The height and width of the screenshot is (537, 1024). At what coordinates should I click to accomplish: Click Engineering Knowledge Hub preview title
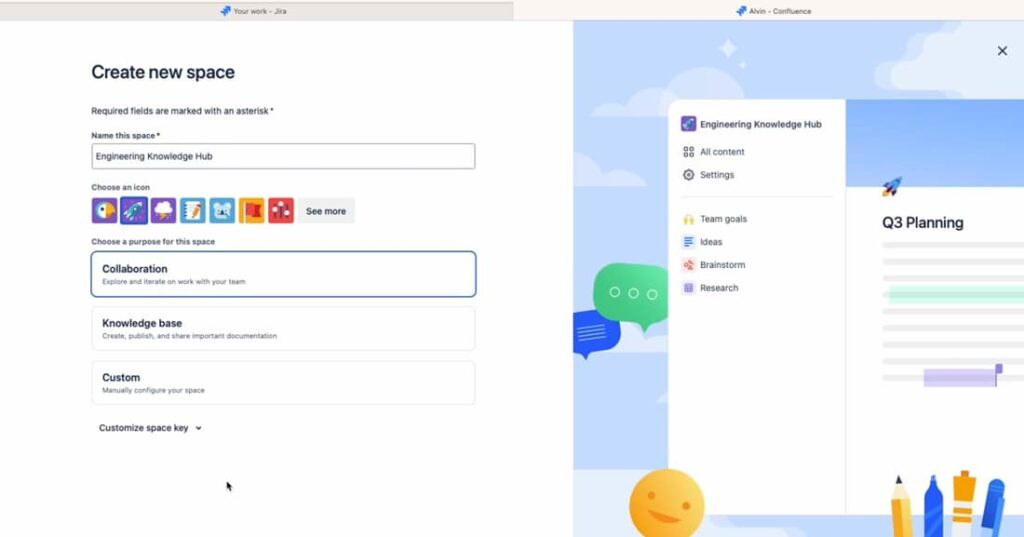point(761,124)
